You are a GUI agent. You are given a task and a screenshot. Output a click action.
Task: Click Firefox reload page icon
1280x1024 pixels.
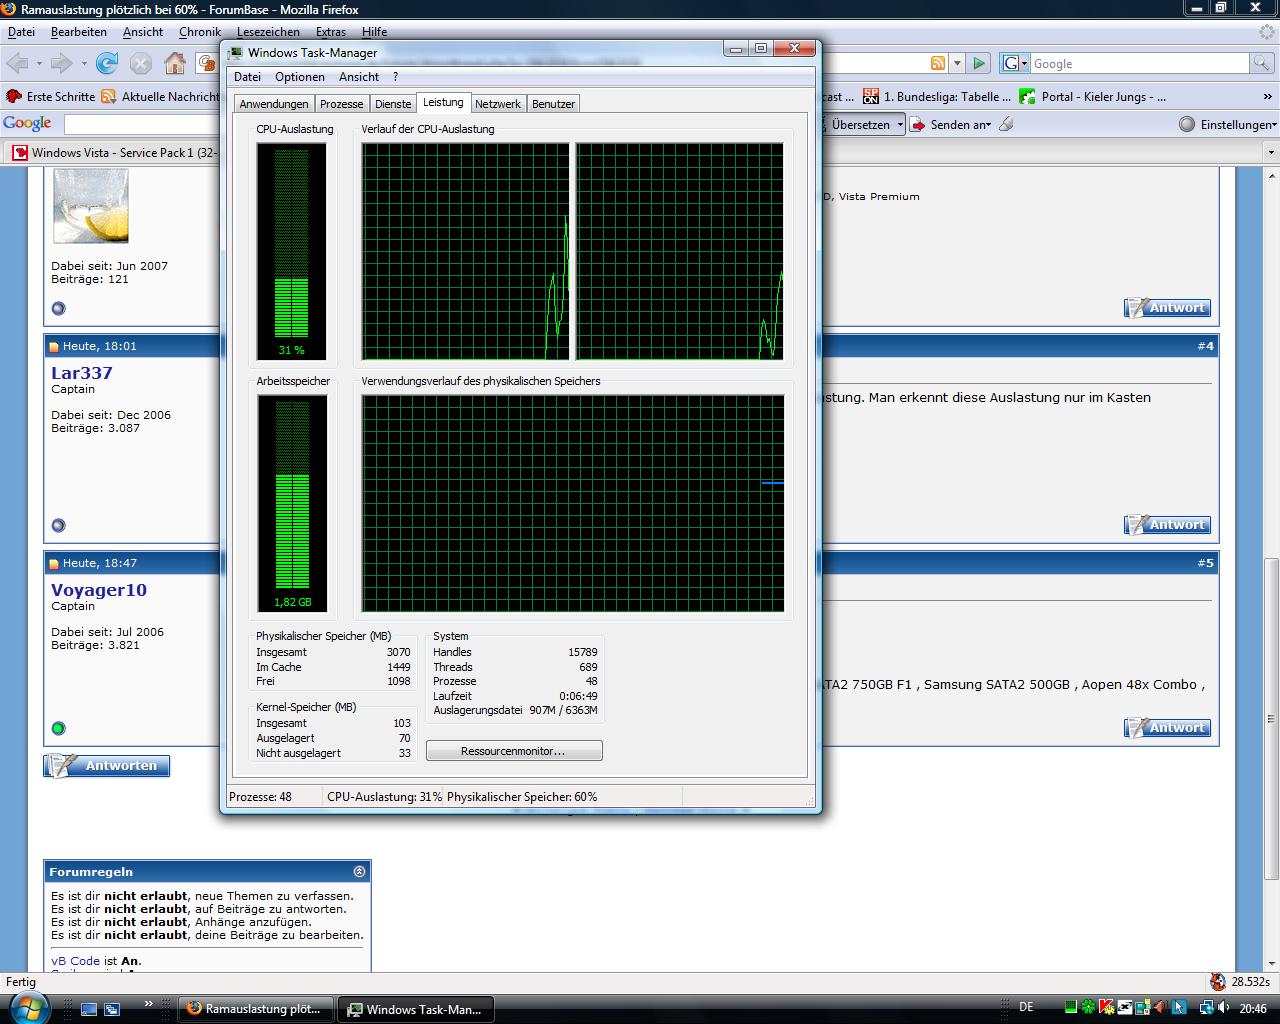[x=107, y=64]
